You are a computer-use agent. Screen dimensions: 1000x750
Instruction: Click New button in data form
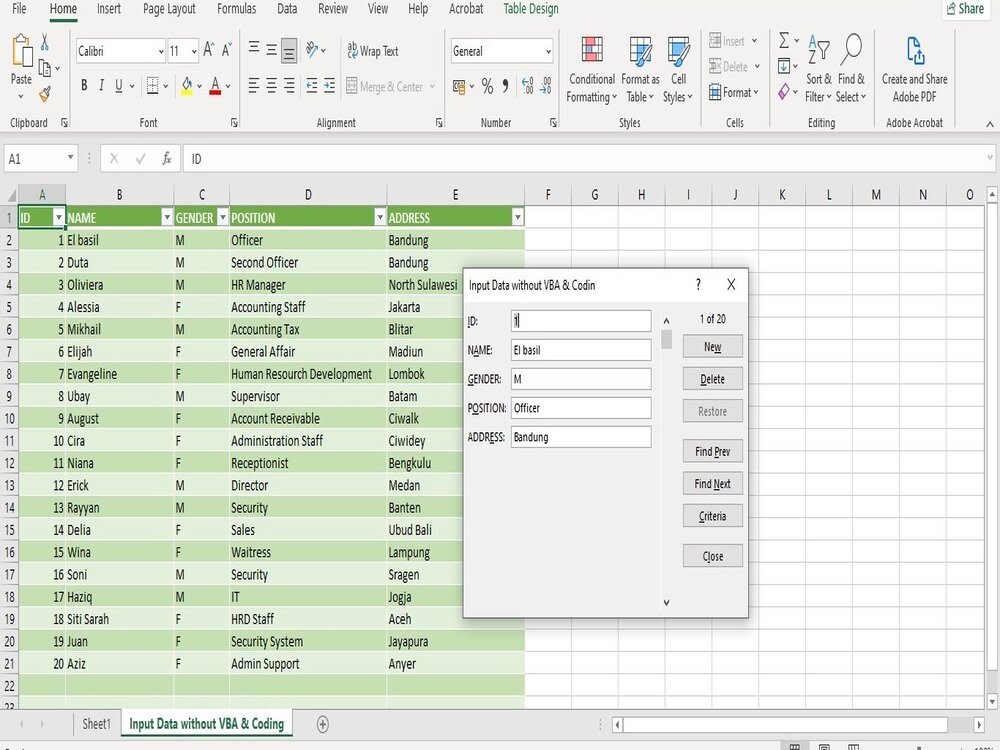pyautogui.click(x=712, y=346)
